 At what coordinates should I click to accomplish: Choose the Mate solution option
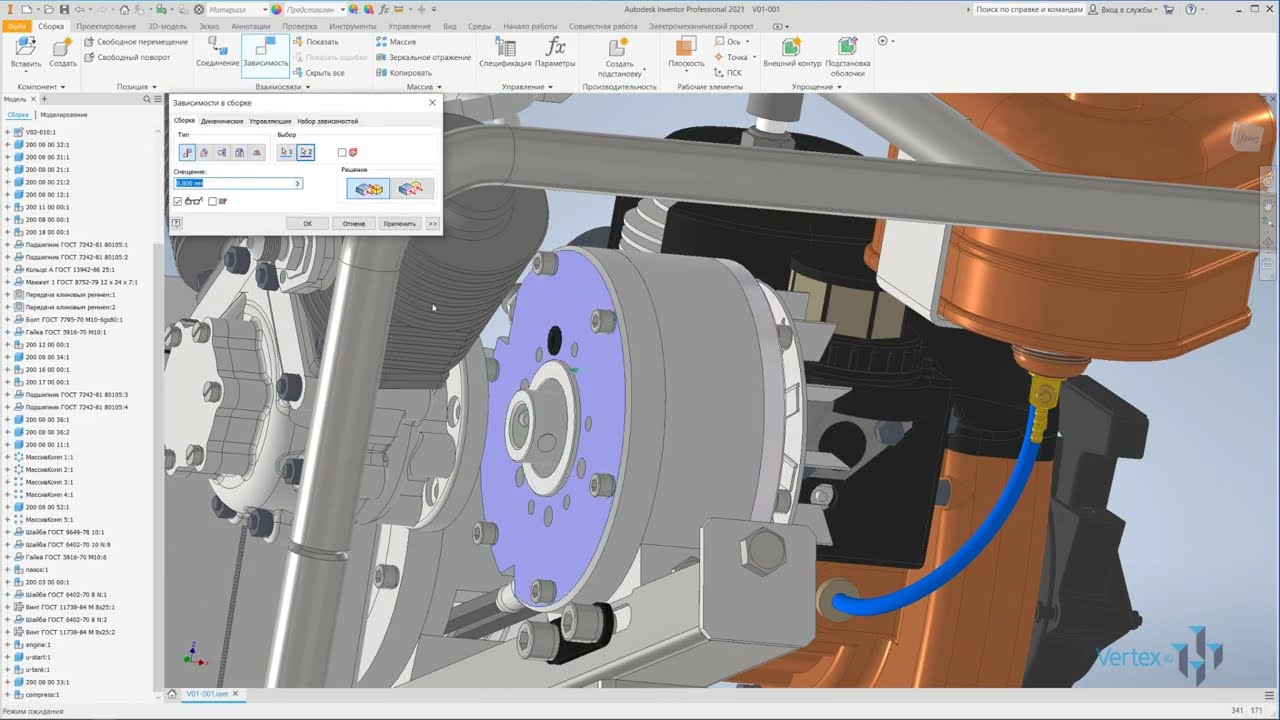[x=368, y=188]
